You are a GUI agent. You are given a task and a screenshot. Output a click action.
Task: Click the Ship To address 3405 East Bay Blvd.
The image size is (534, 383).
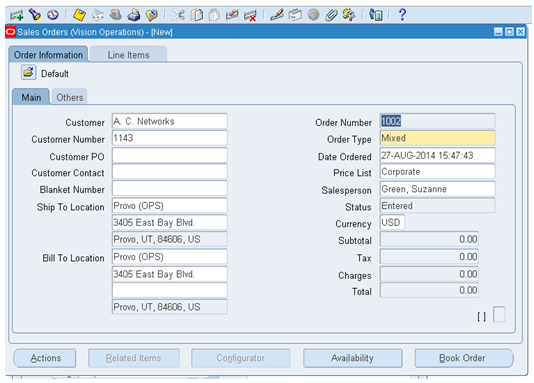[x=170, y=222]
